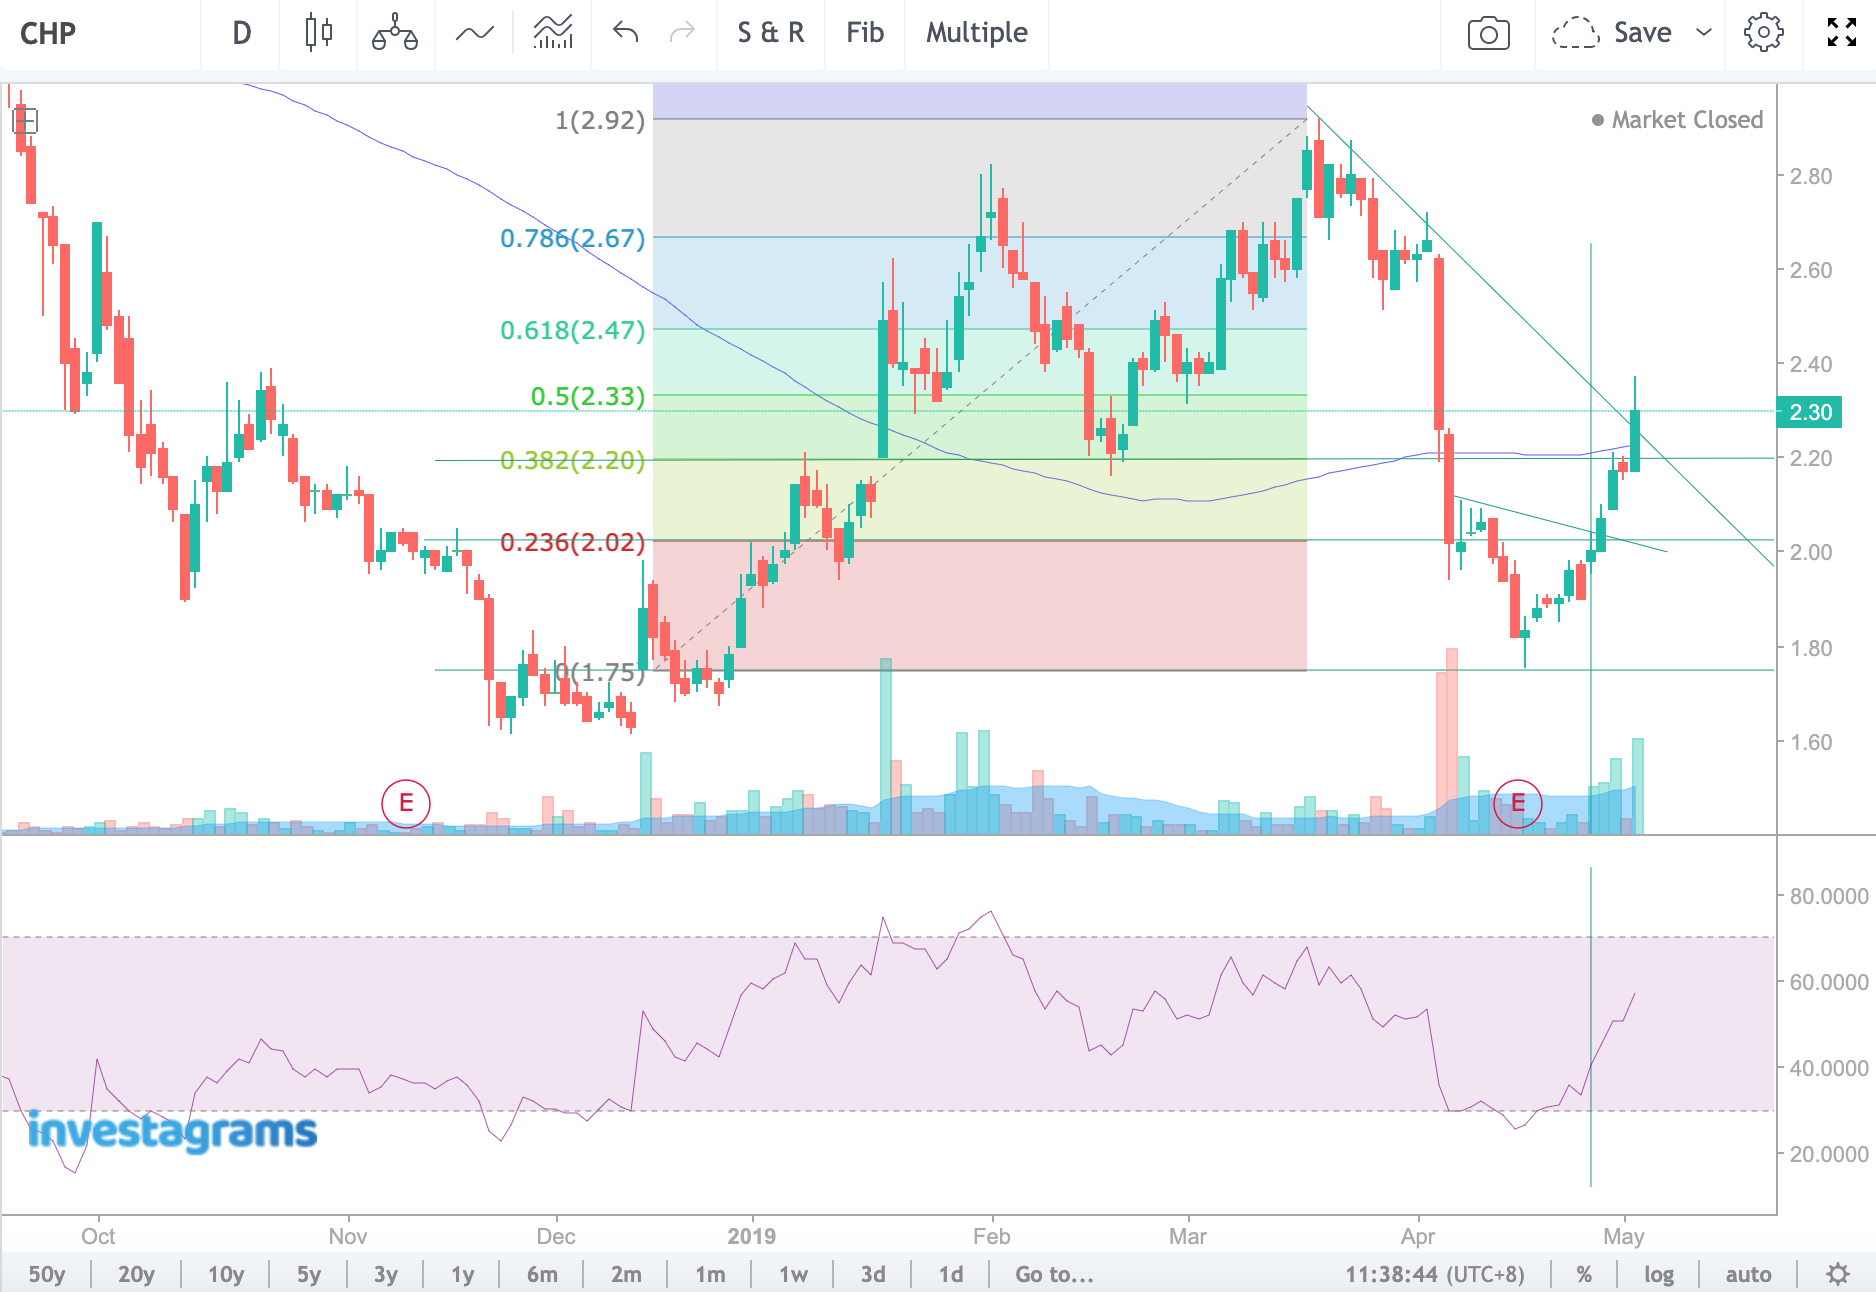Select the 2m time range

pos(626,1274)
